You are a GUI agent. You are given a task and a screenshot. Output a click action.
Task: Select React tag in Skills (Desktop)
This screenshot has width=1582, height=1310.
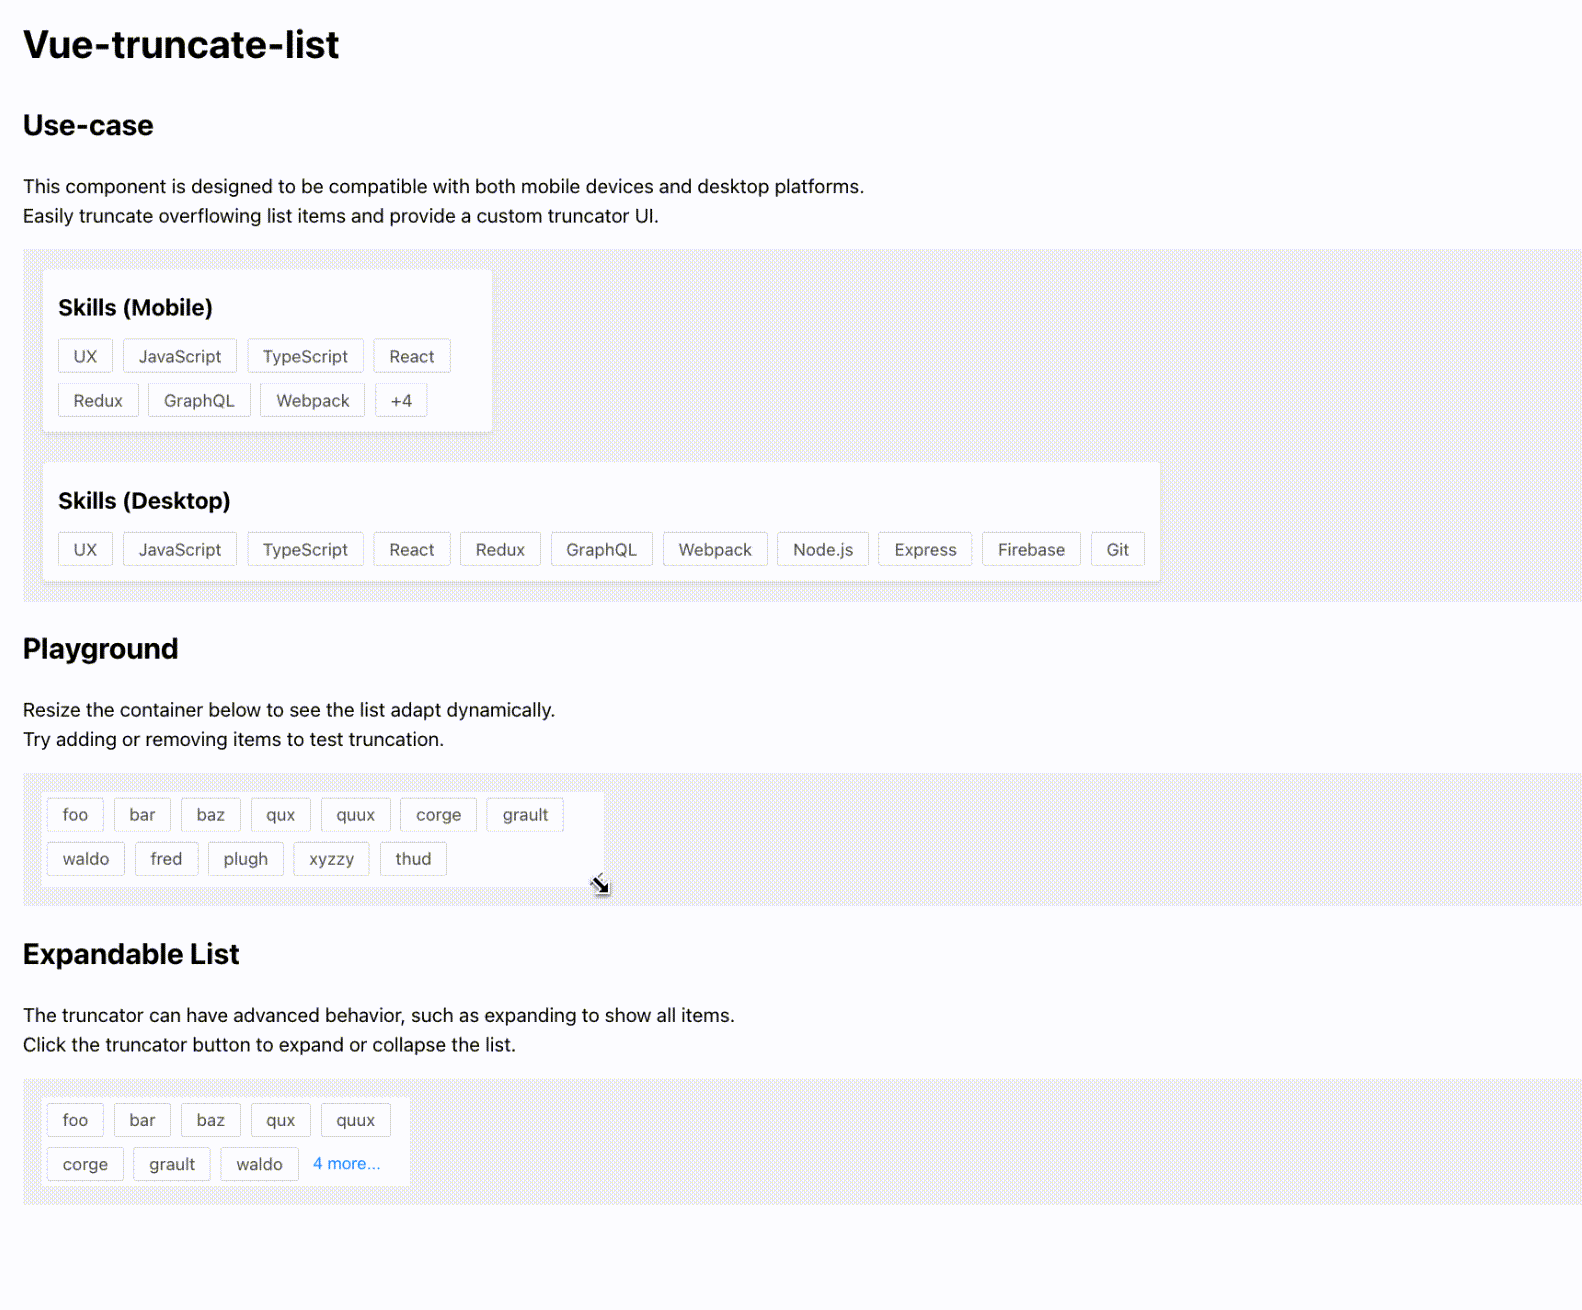[x=412, y=549]
